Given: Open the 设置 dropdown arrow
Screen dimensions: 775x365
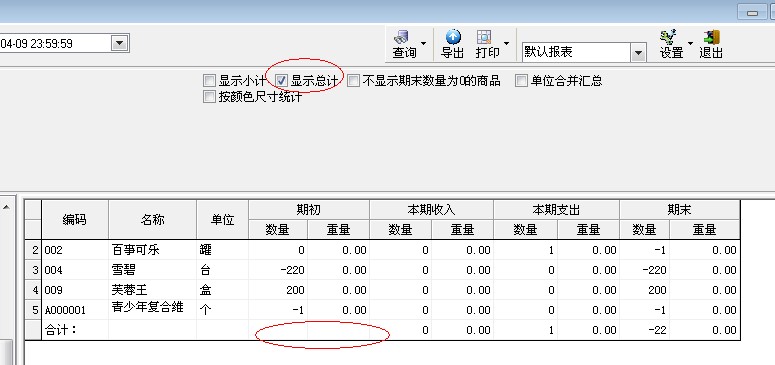Looking at the screenshot, I should pos(690,44).
